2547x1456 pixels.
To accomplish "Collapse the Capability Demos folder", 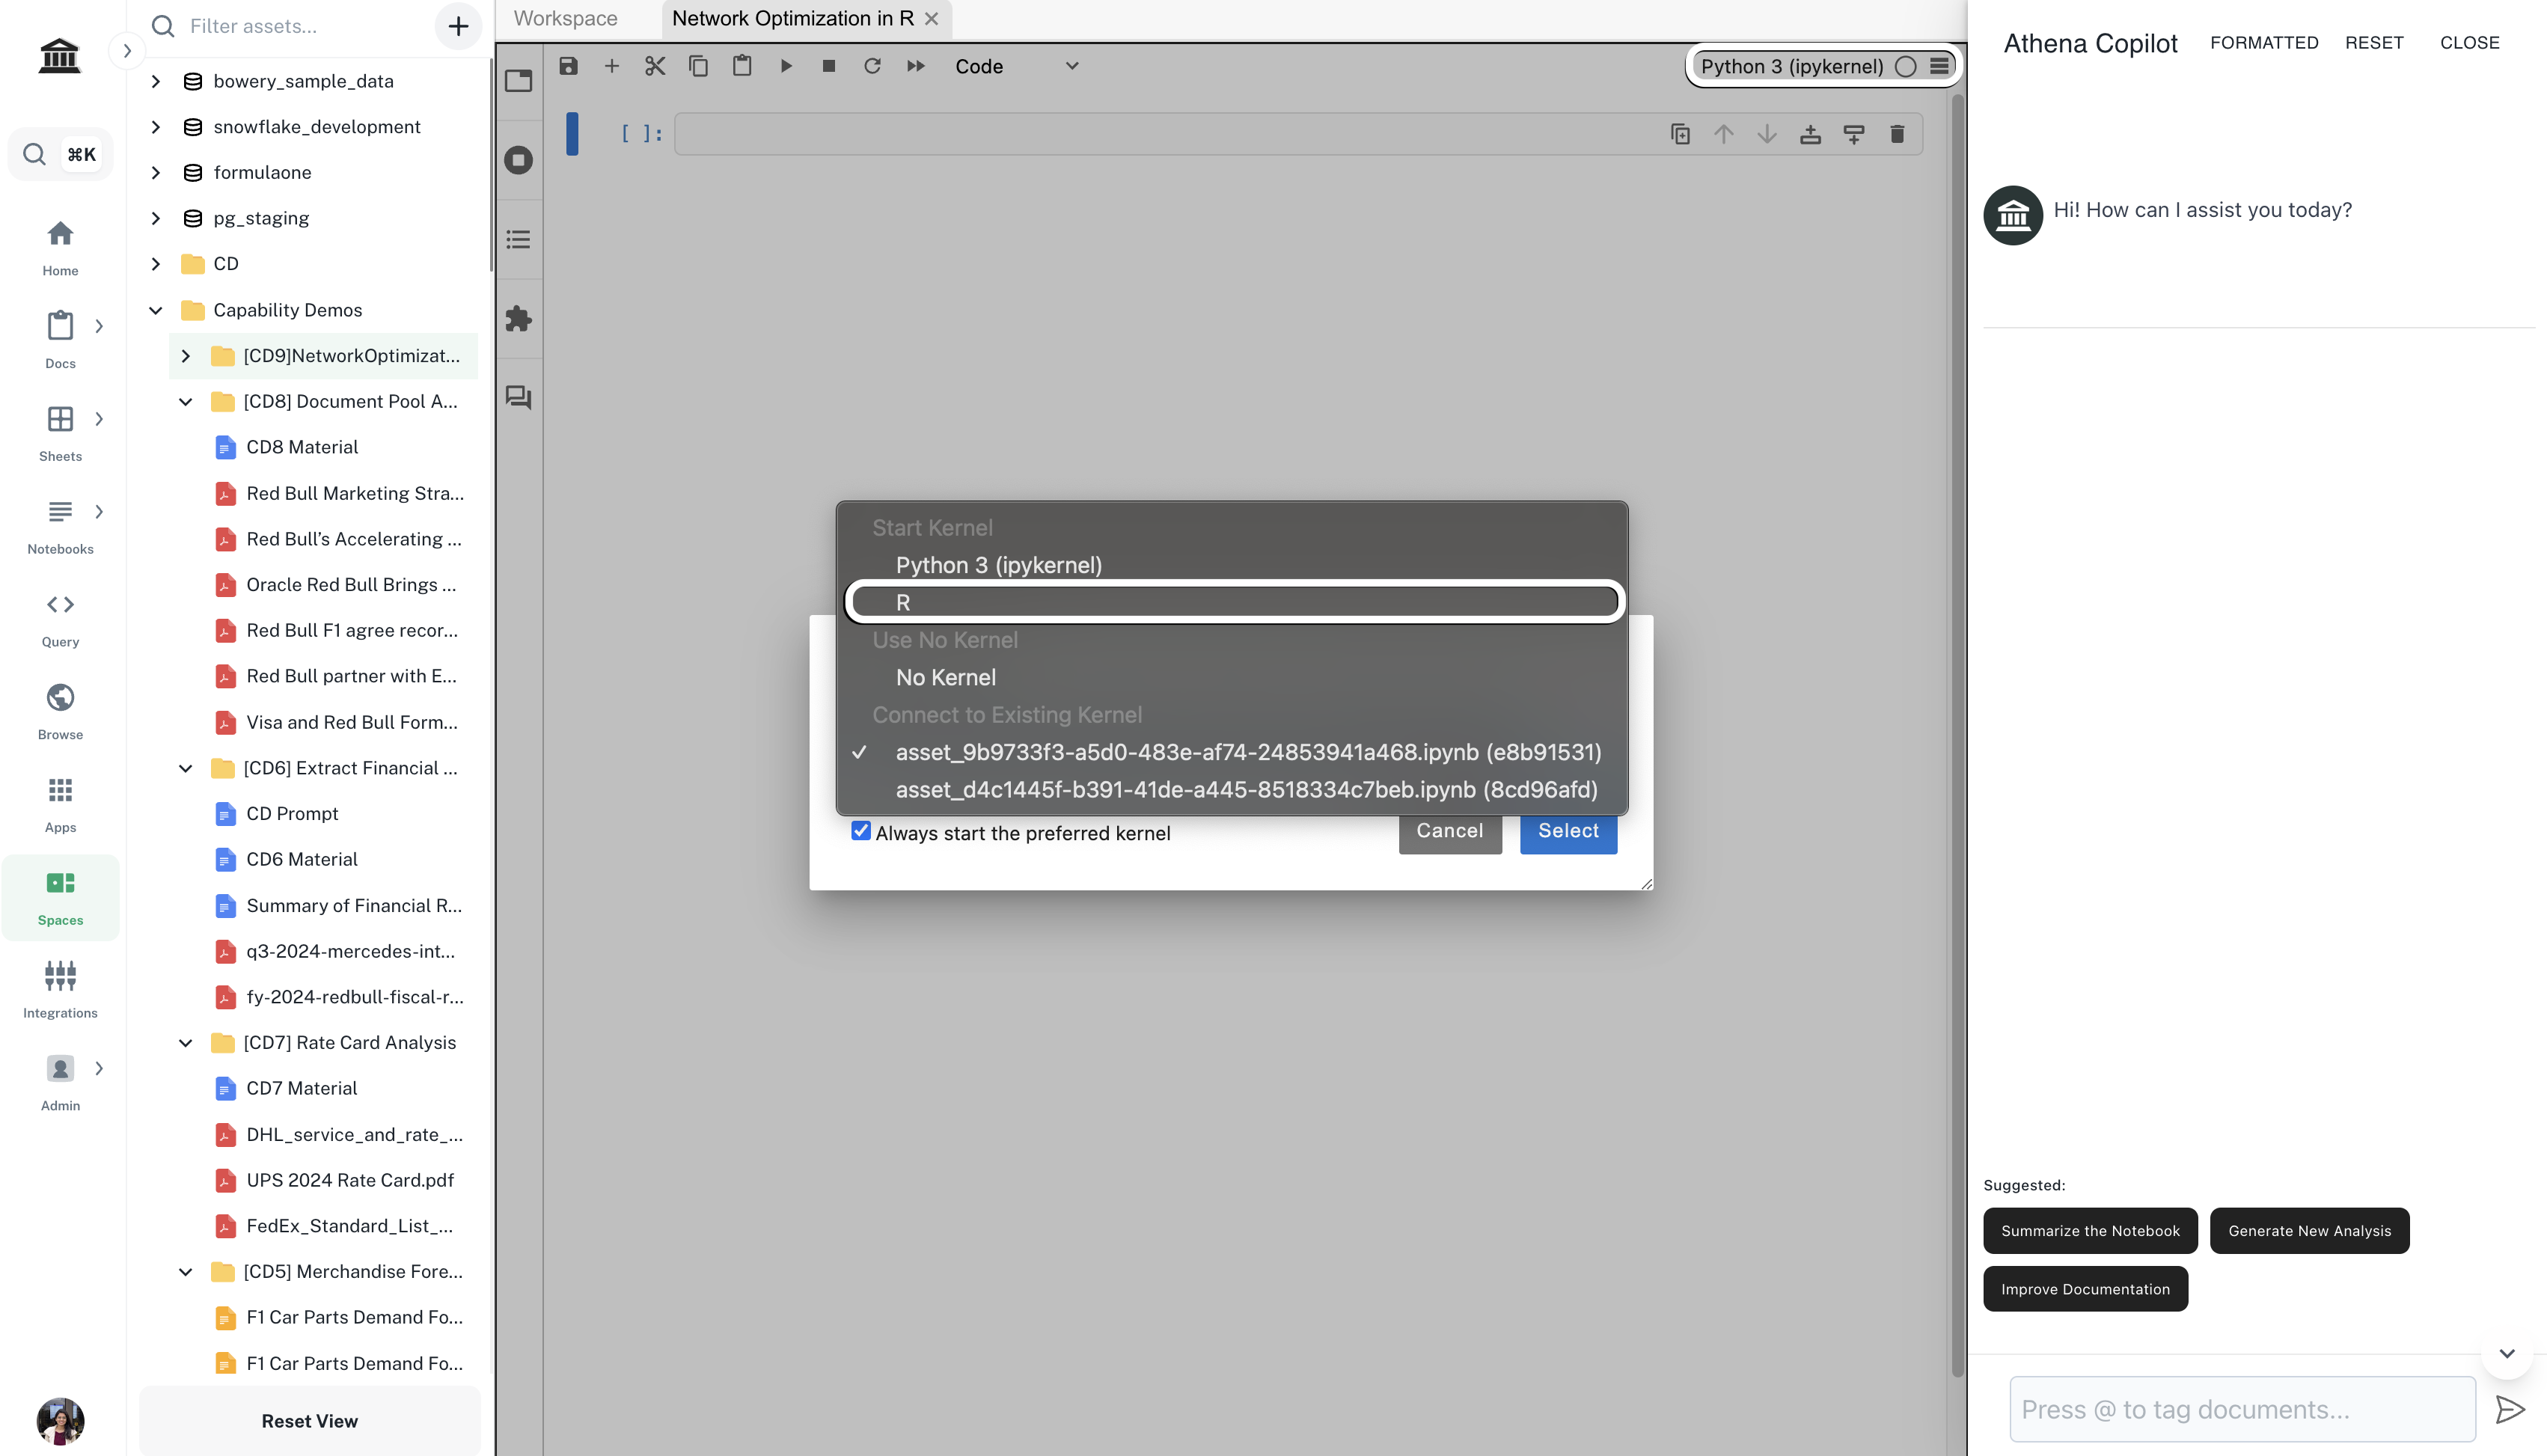I will coord(156,310).
